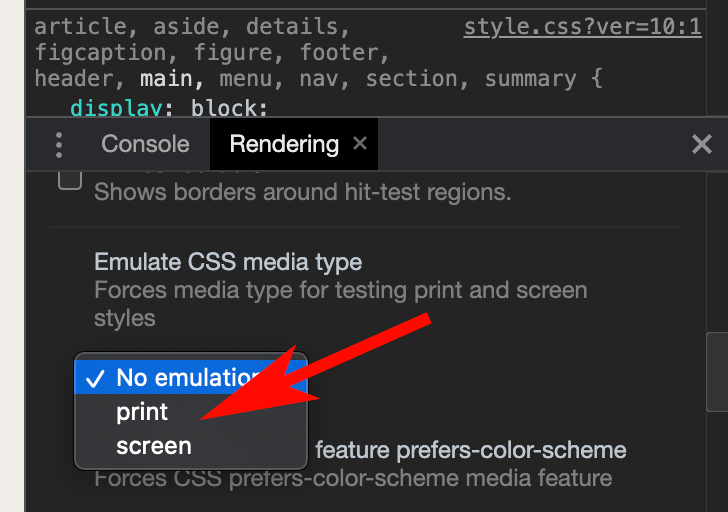Open the style.css?ver=10:1 source link
728x512 pixels.
click(583, 27)
